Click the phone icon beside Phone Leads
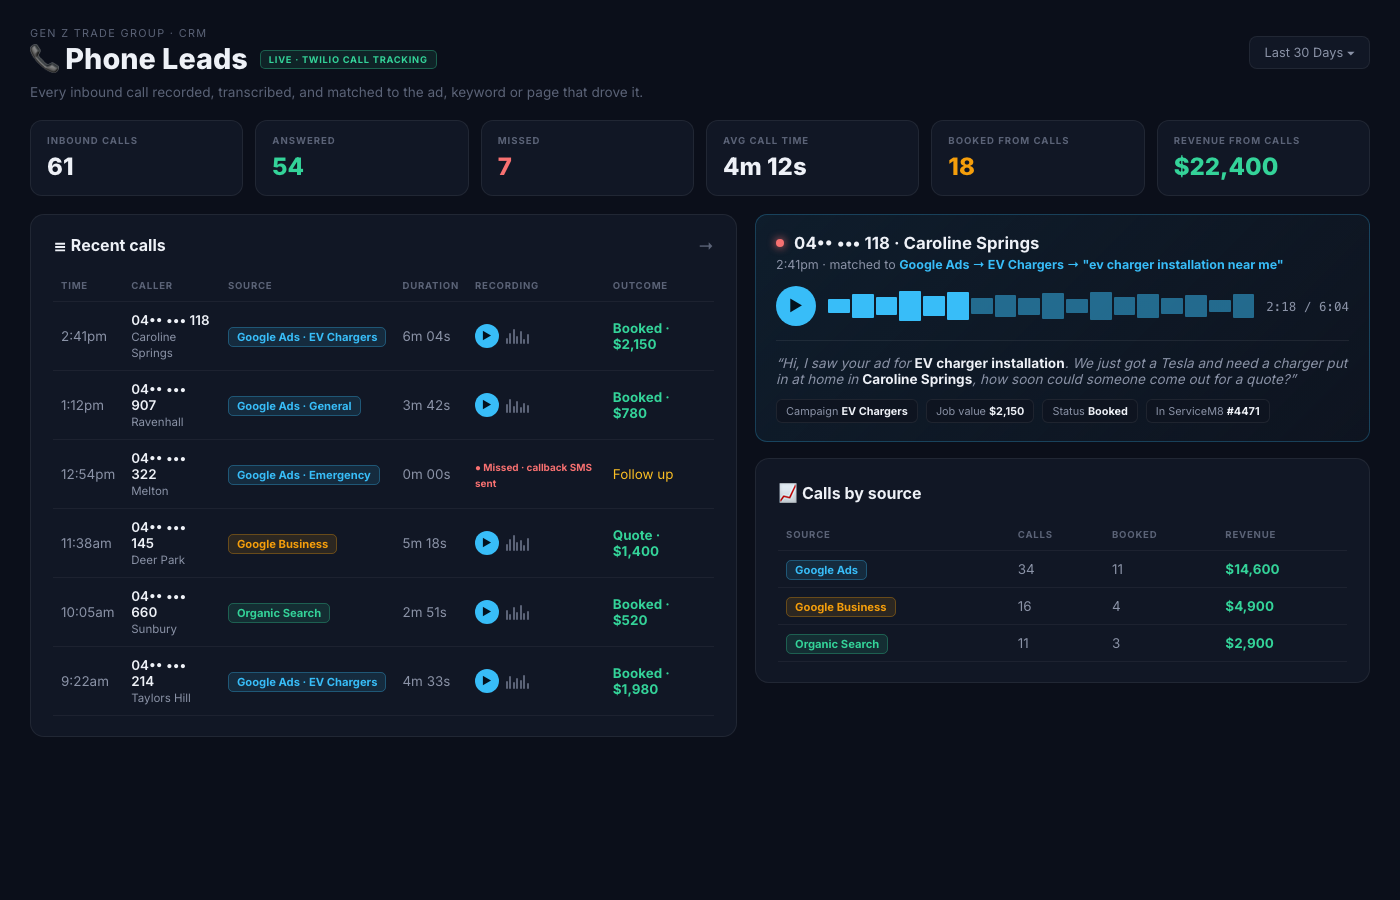1400x900 pixels. (45, 59)
